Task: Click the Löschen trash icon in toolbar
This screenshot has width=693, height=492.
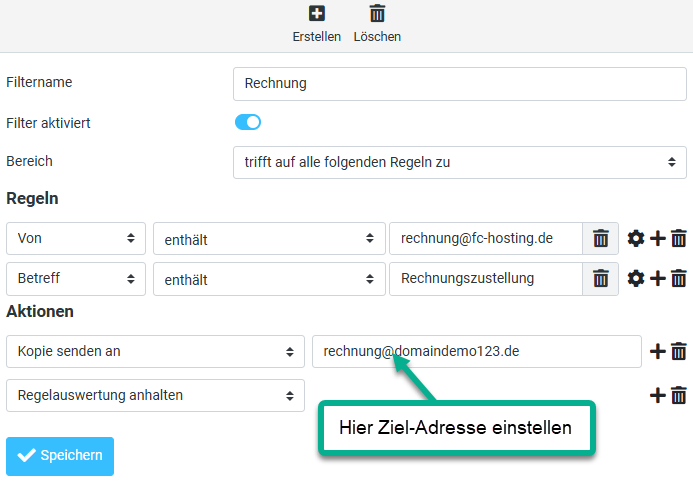Action: 377,14
